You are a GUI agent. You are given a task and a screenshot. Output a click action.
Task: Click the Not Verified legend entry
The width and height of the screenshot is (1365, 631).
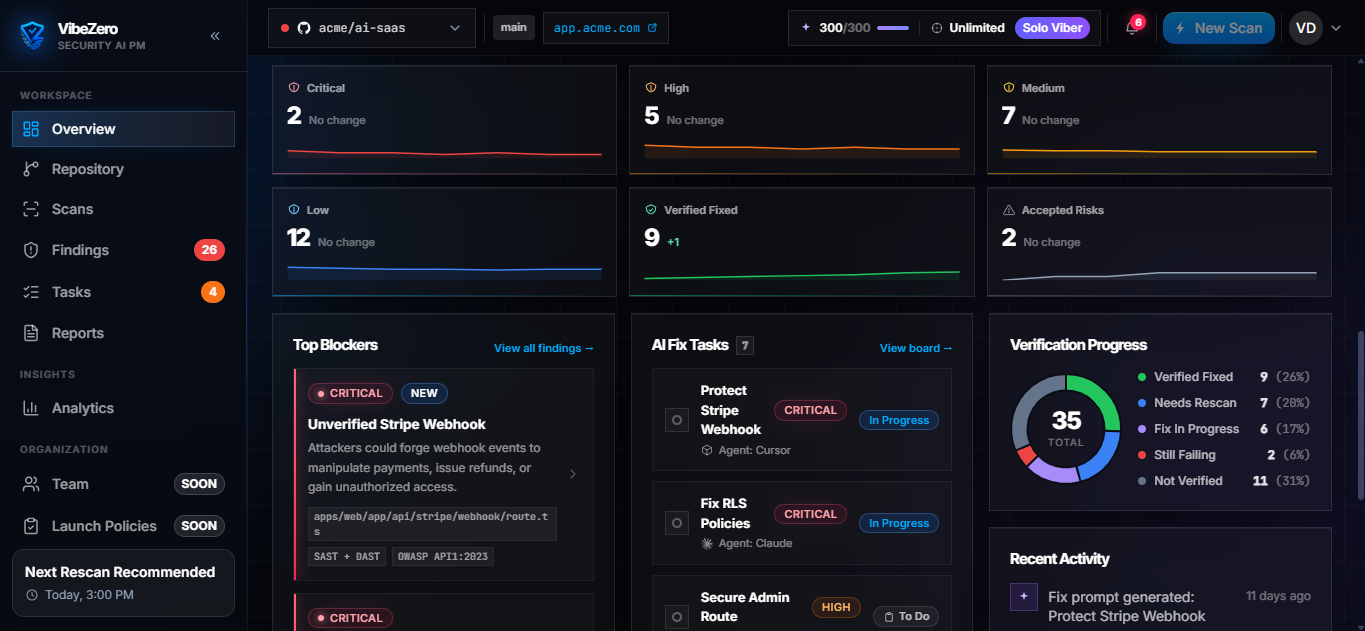click(x=1224, y=481)
